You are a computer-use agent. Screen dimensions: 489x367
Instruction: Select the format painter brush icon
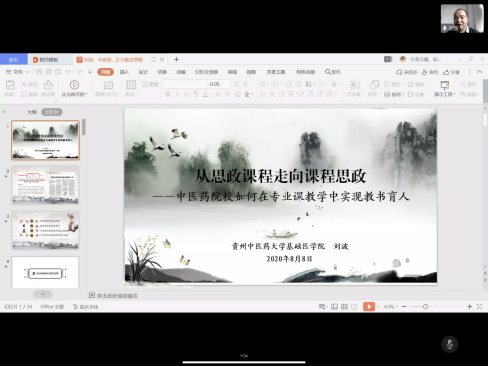tap(48, 85)
